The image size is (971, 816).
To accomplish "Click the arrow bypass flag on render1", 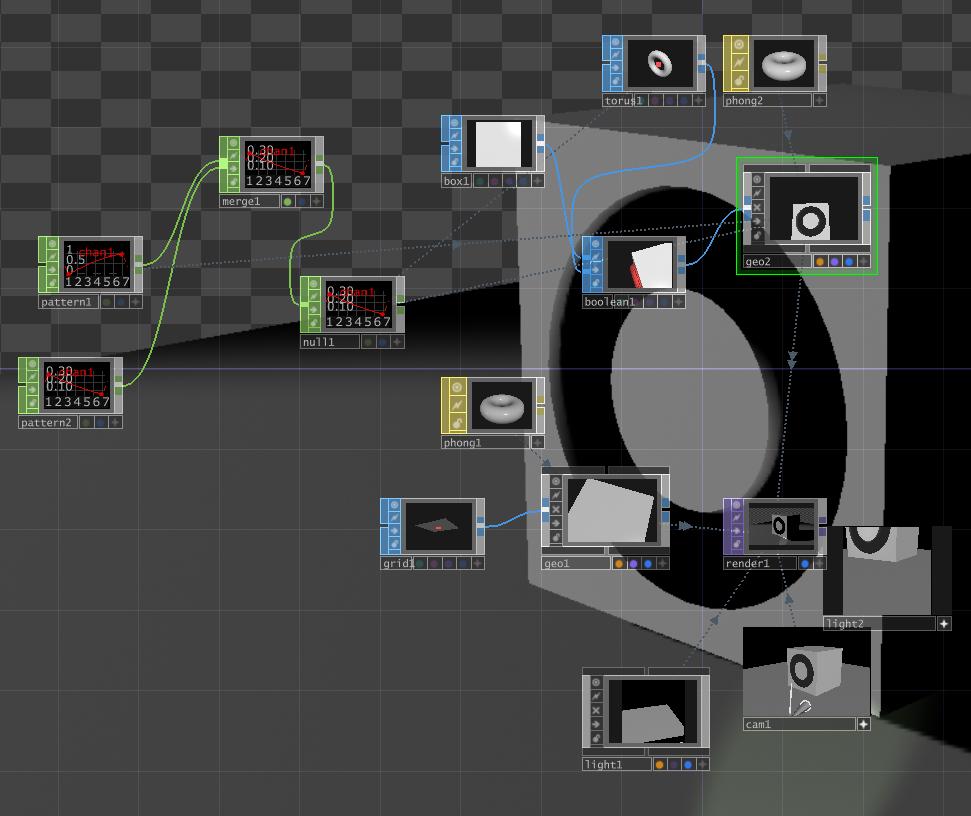I will (x=737, y=531).
